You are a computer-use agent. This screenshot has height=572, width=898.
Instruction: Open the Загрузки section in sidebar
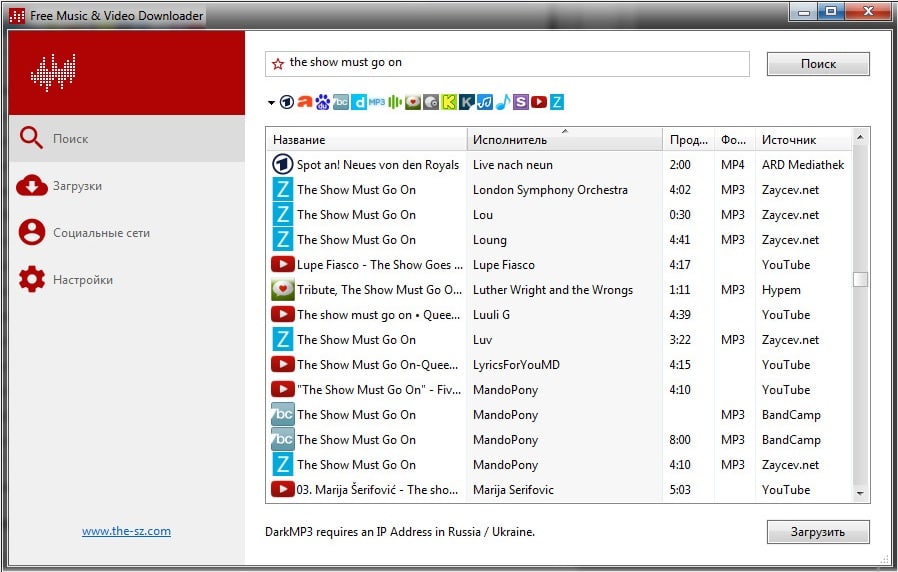point(127,186)
